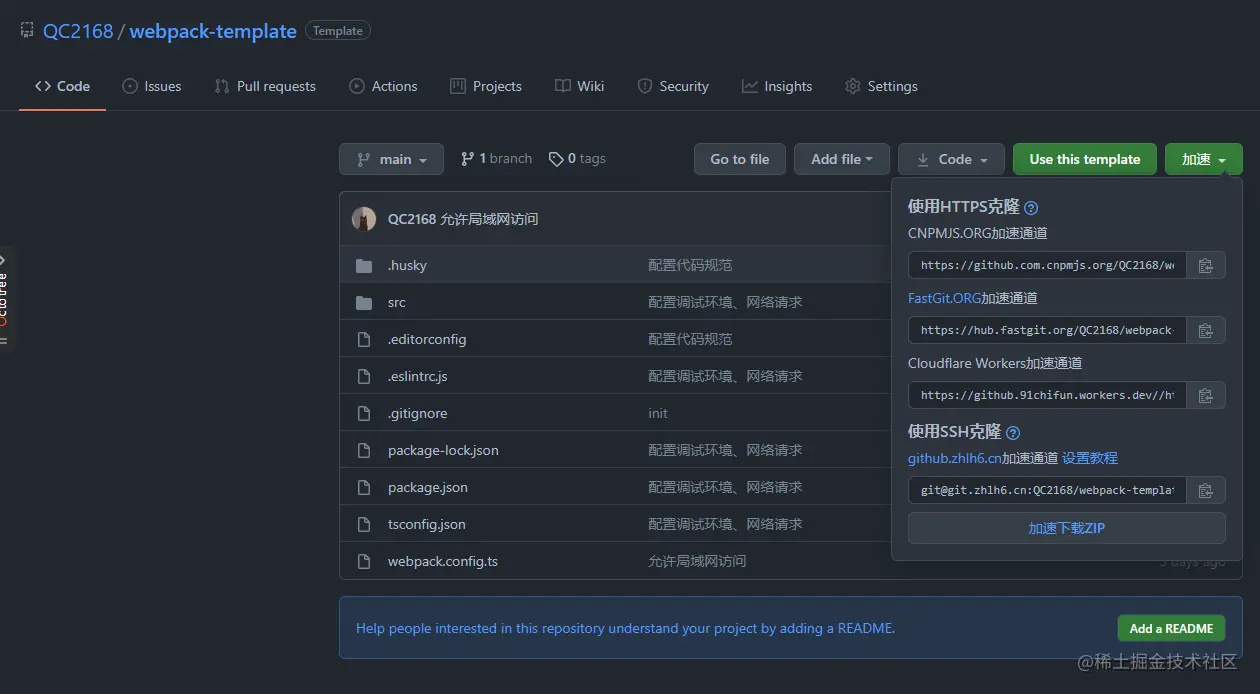Open webpack-template repository link
This screenshot has width=1260, height=694.
pyautogui.click(x=213, y=31)
